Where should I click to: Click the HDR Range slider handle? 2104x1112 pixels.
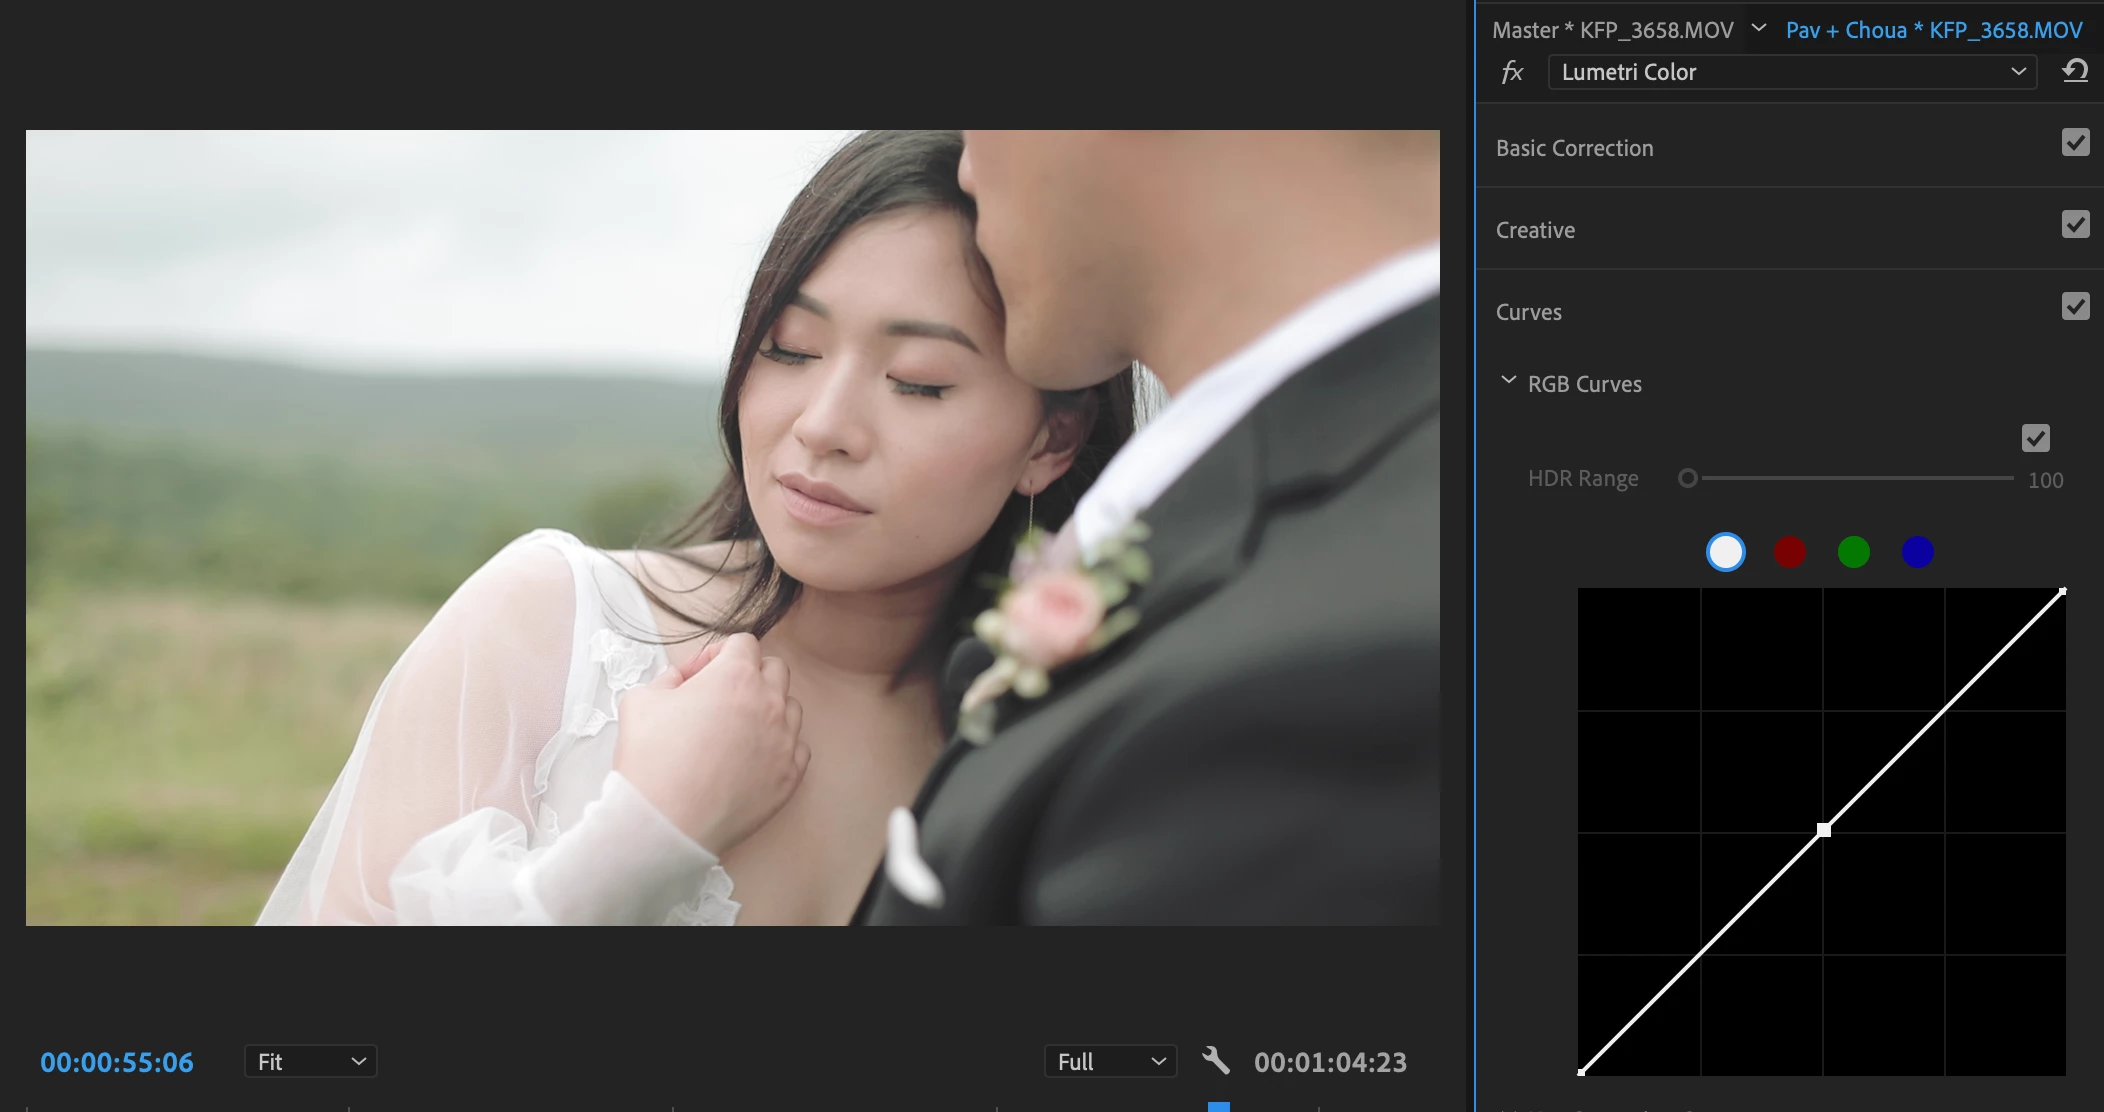(1688, 478)
